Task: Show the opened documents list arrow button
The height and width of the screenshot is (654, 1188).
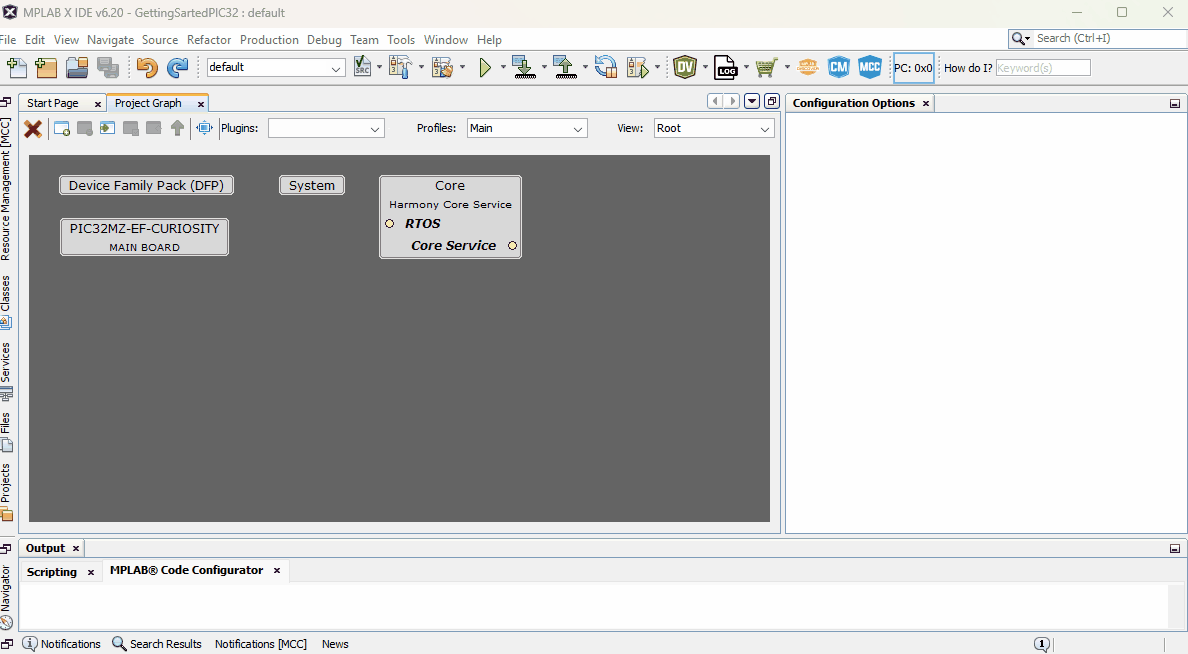Action: click(x=752, y=102)
